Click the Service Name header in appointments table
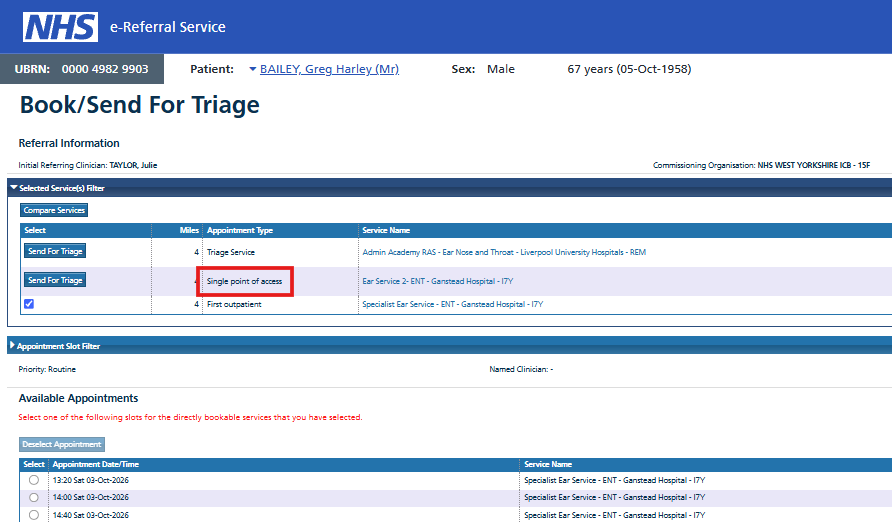Viewport: 892px width, 522px height. [548, 464]
